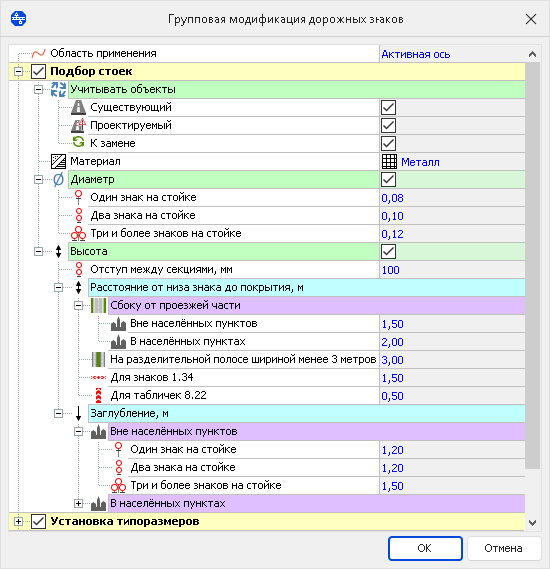Expand the В населённых пунктах node
This screenshot has height=569, width=550.
[78, 504]
